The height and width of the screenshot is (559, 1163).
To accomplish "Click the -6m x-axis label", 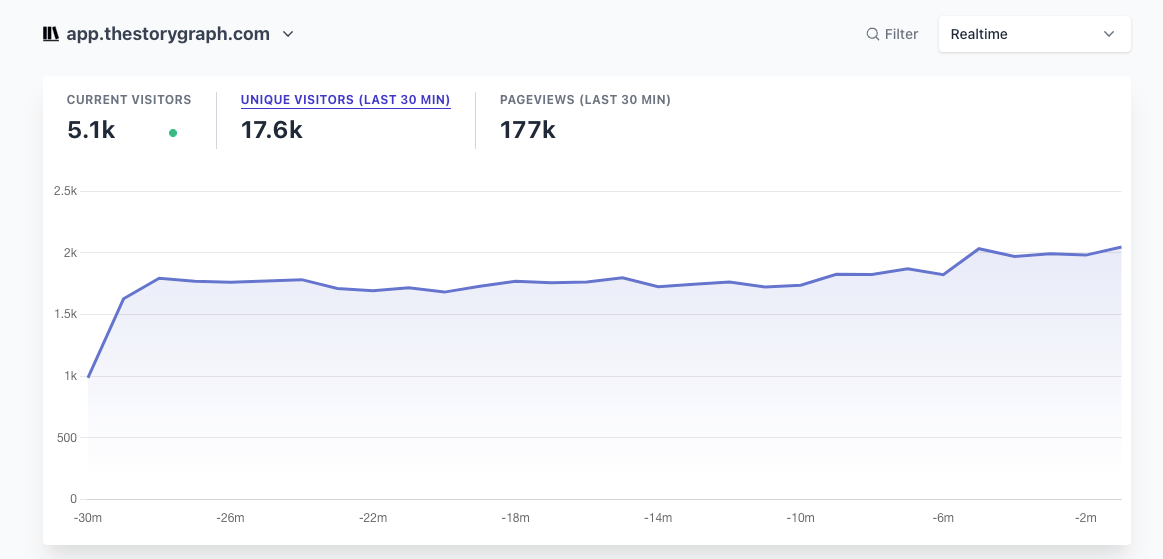I will pyautogui.click(x=943, y=517).
